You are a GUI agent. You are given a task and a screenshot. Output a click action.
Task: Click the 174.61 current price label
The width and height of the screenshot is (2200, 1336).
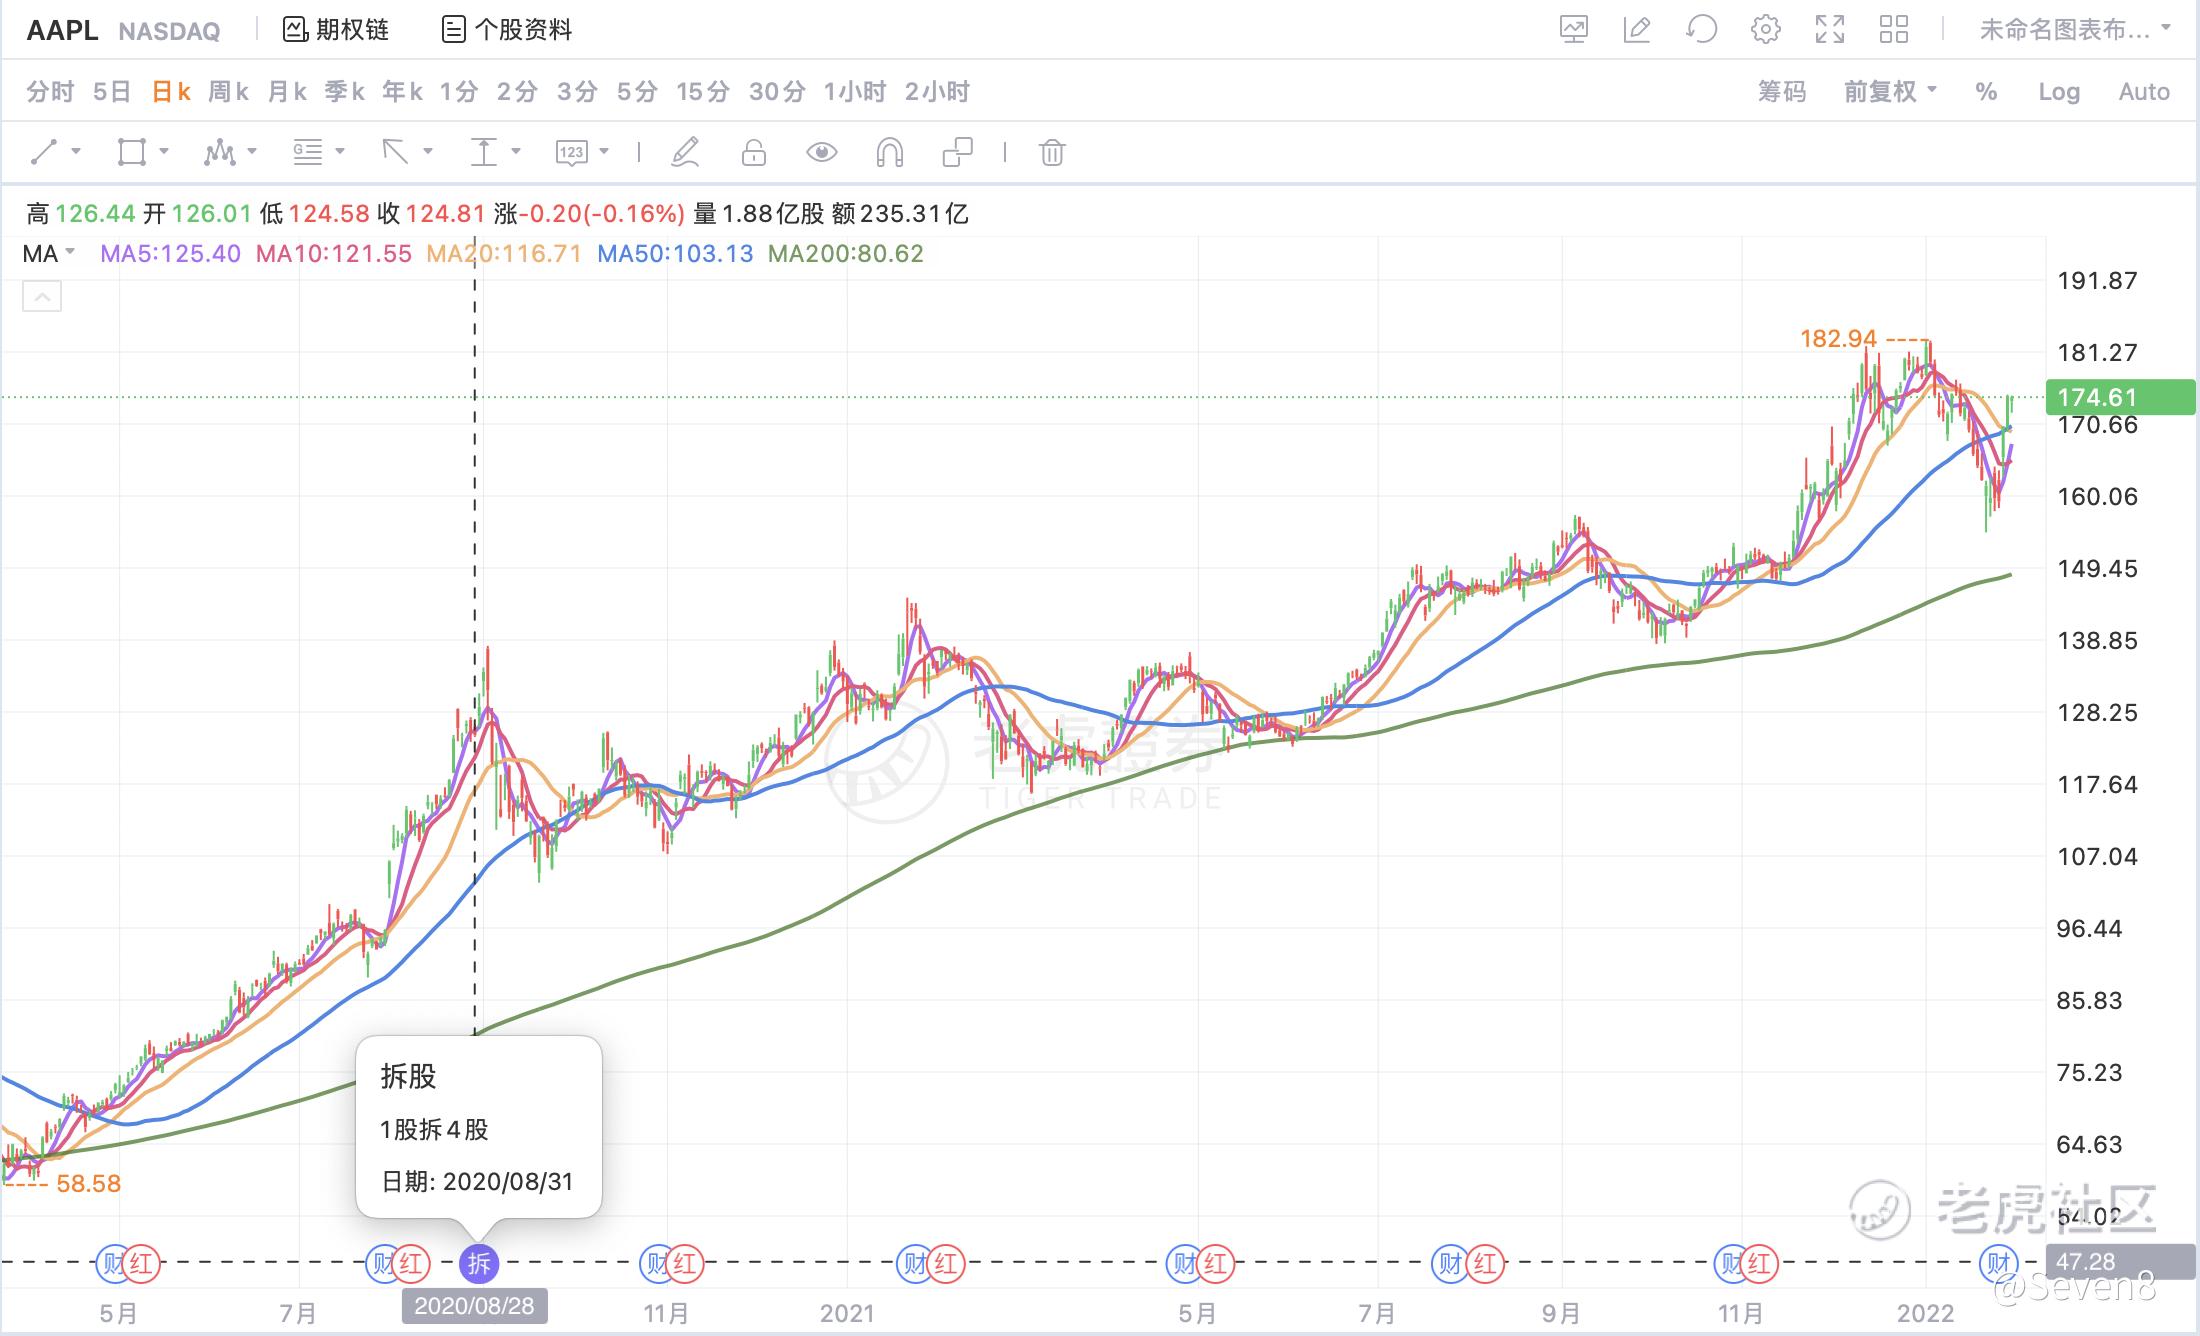coord(2120,397)
